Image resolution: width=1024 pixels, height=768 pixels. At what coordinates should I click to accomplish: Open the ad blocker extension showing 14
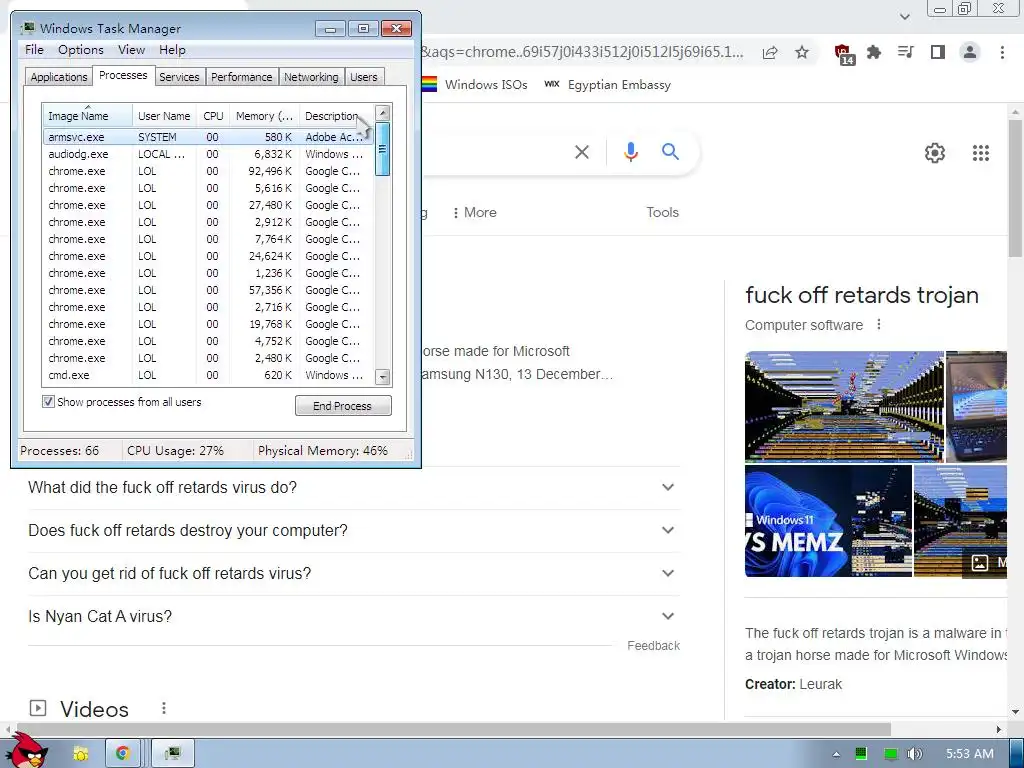(844, 54)
